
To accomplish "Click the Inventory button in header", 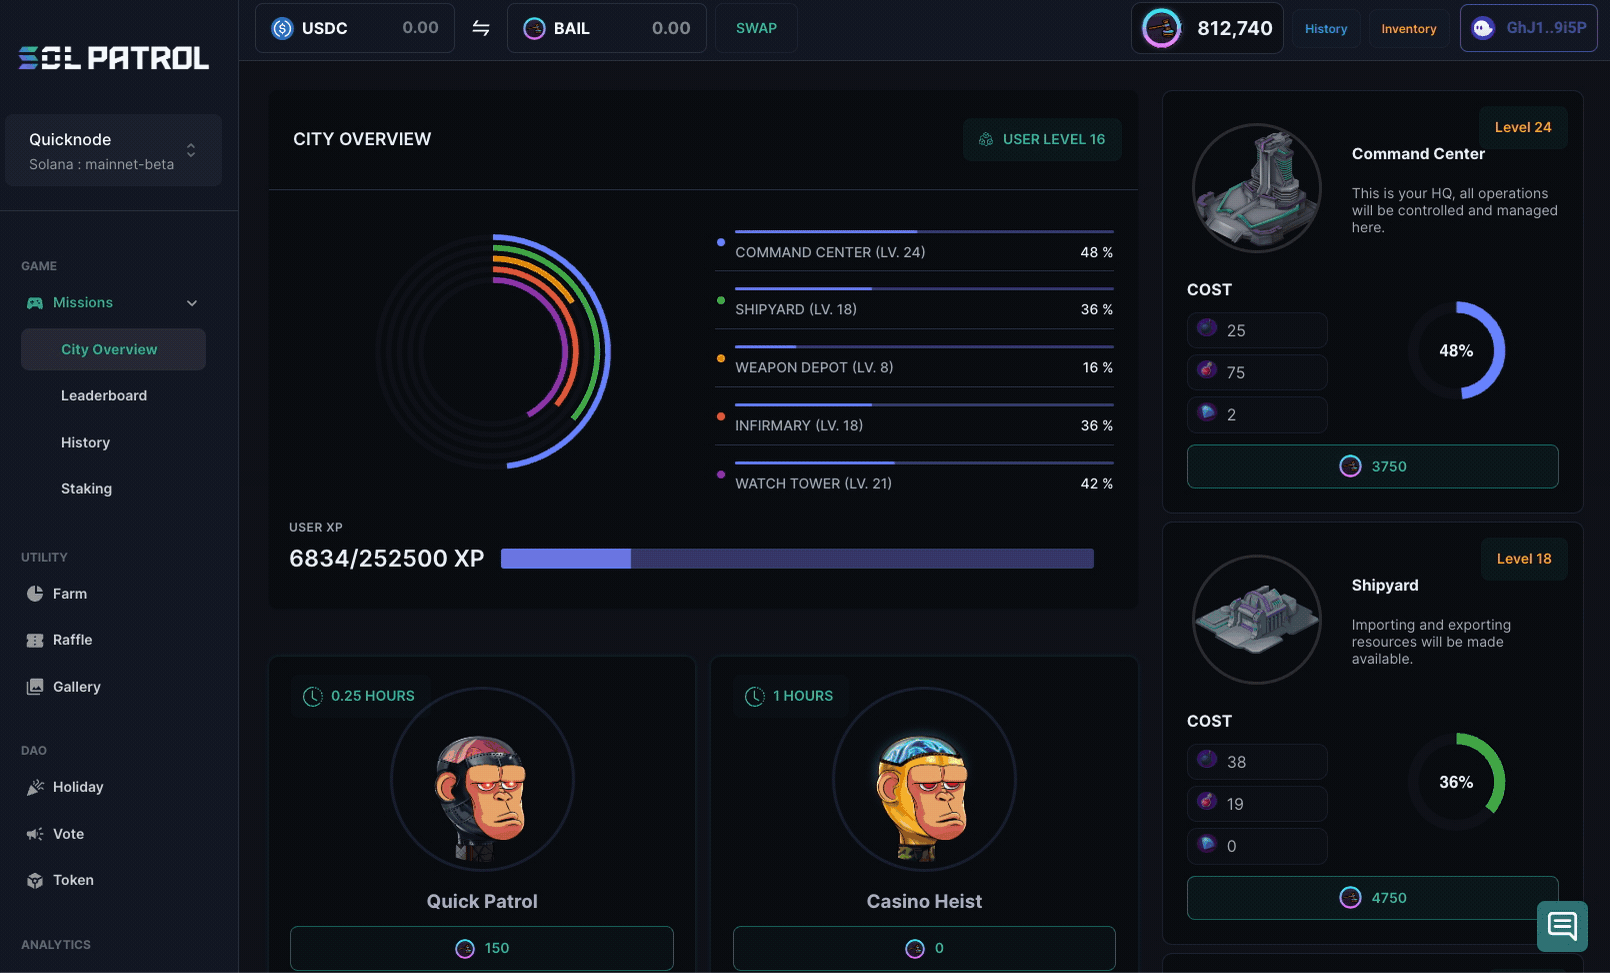I will [x=1408, y=29].
